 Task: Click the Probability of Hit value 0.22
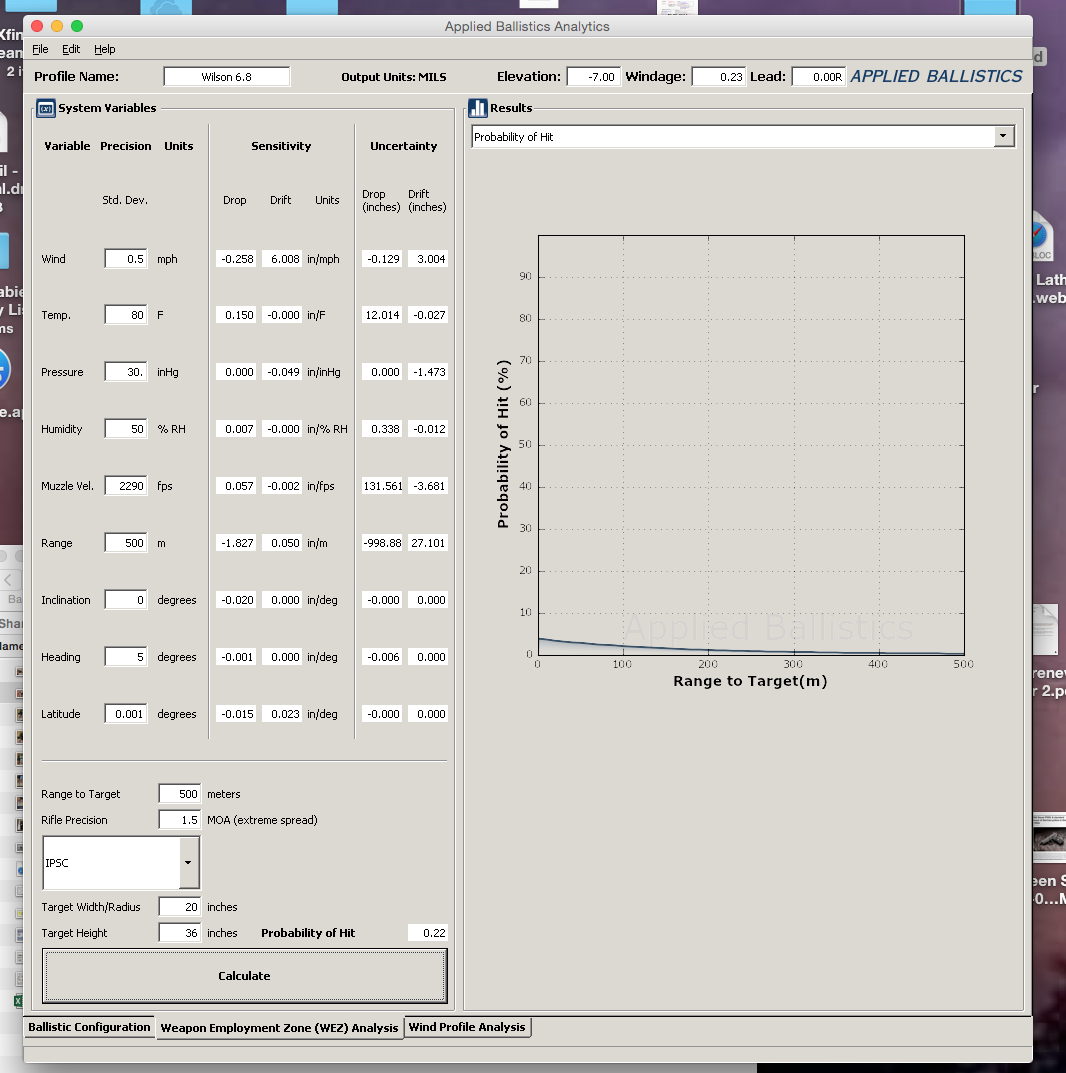point(428,933)
